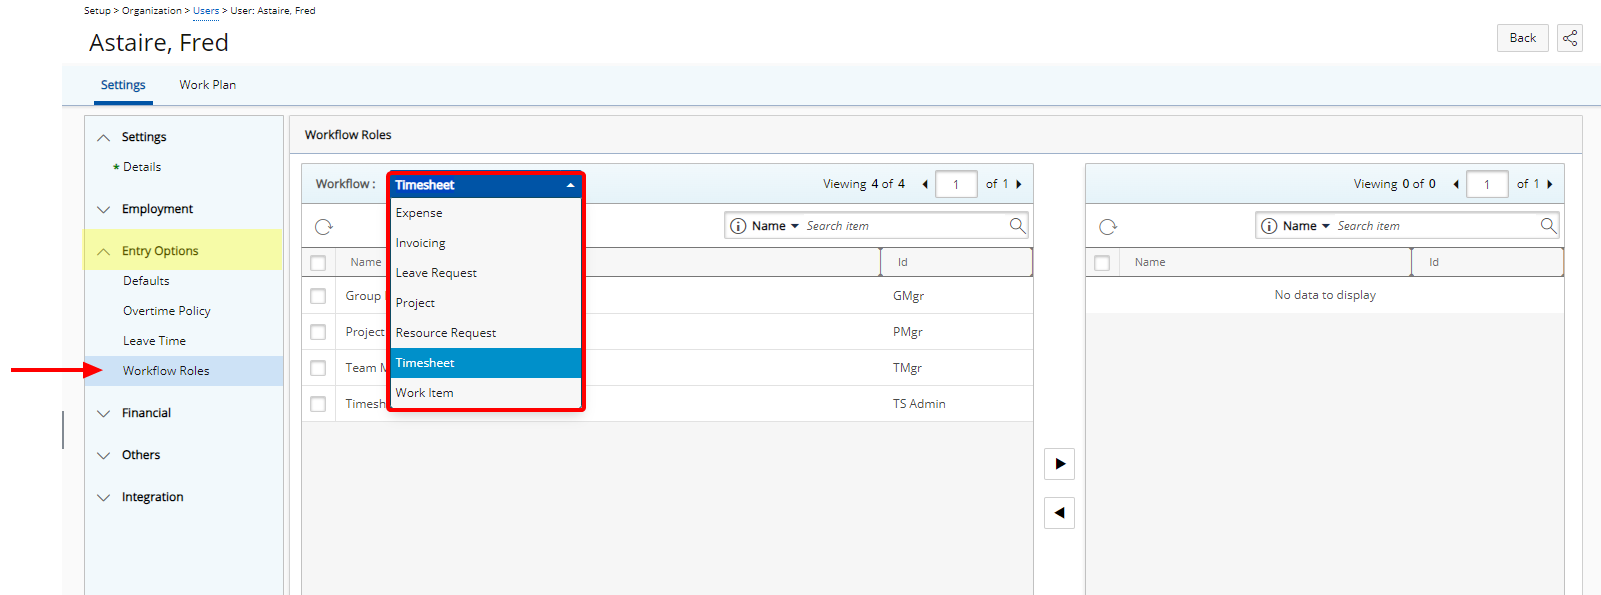Sort left table by Id column header

(957, 262)
